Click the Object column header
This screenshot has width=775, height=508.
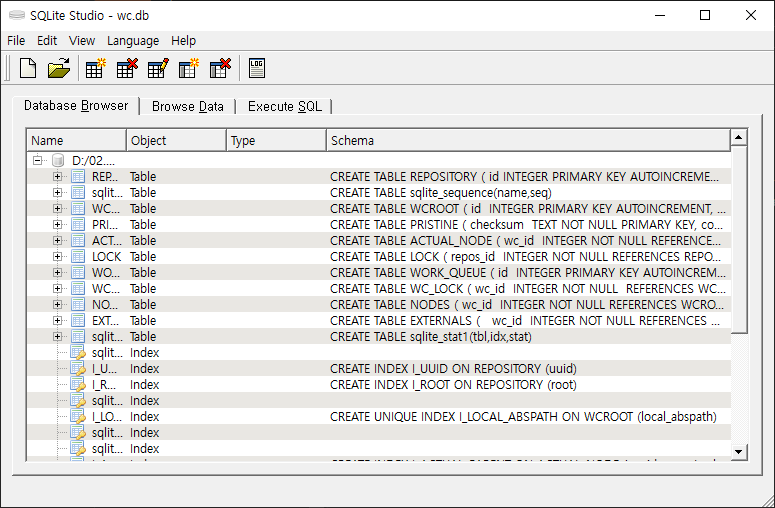176,140
